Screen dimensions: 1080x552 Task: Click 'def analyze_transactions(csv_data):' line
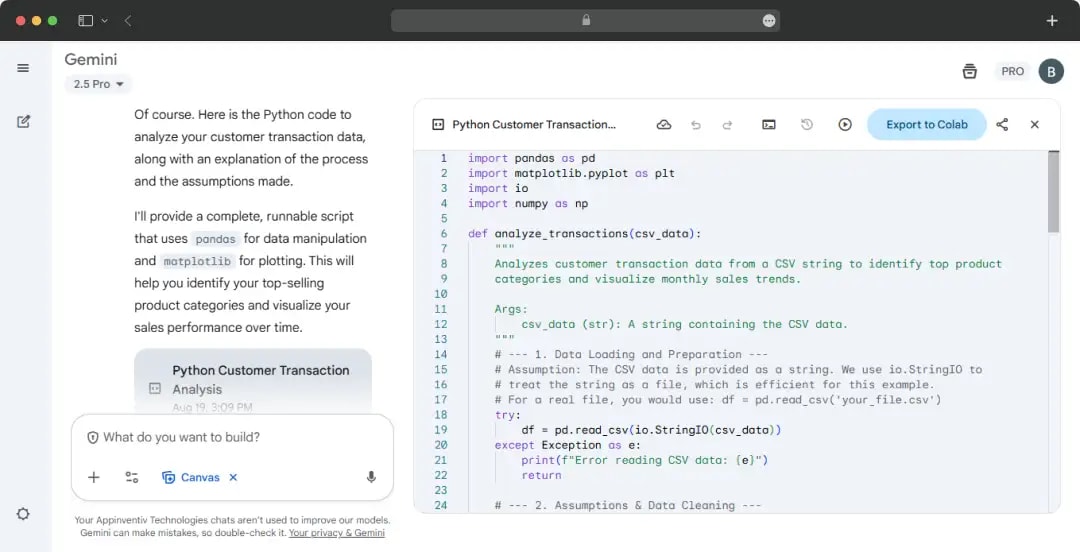pos(584,234)
